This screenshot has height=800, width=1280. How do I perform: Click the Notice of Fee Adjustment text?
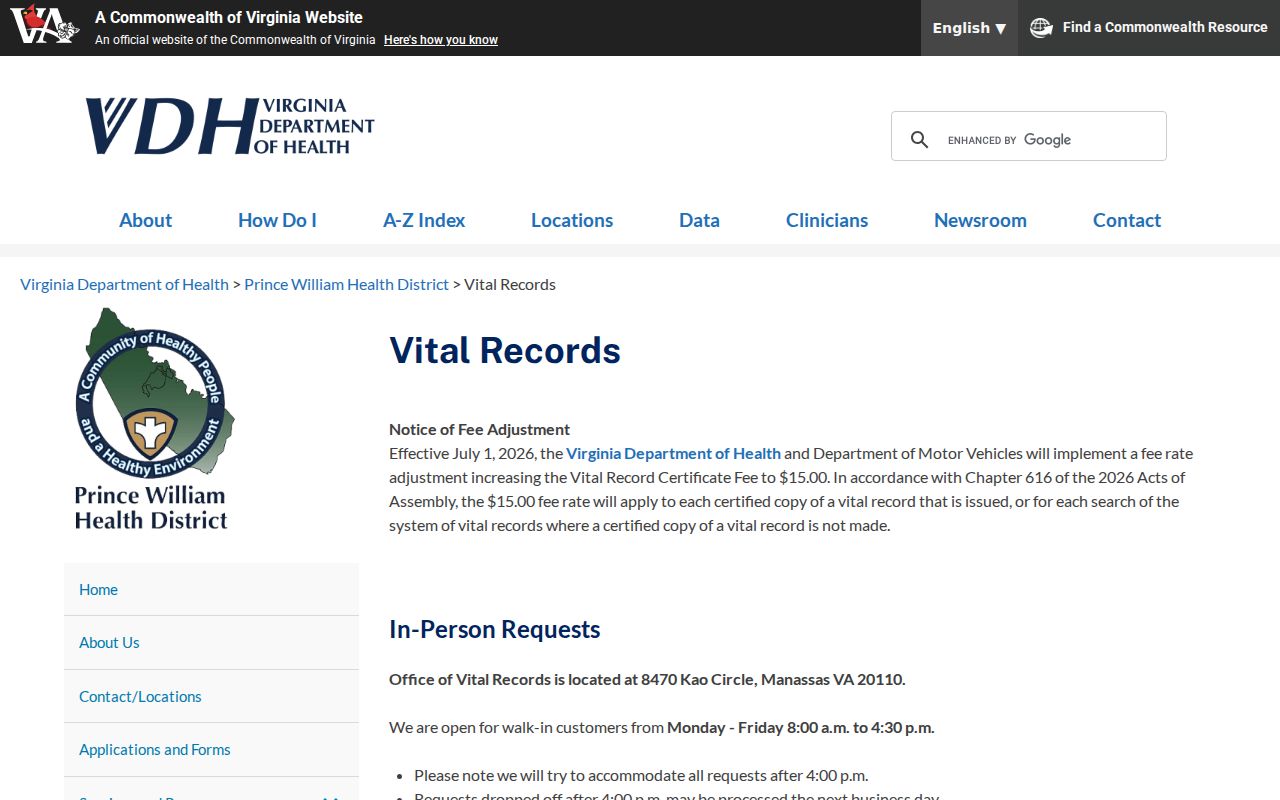479,429
